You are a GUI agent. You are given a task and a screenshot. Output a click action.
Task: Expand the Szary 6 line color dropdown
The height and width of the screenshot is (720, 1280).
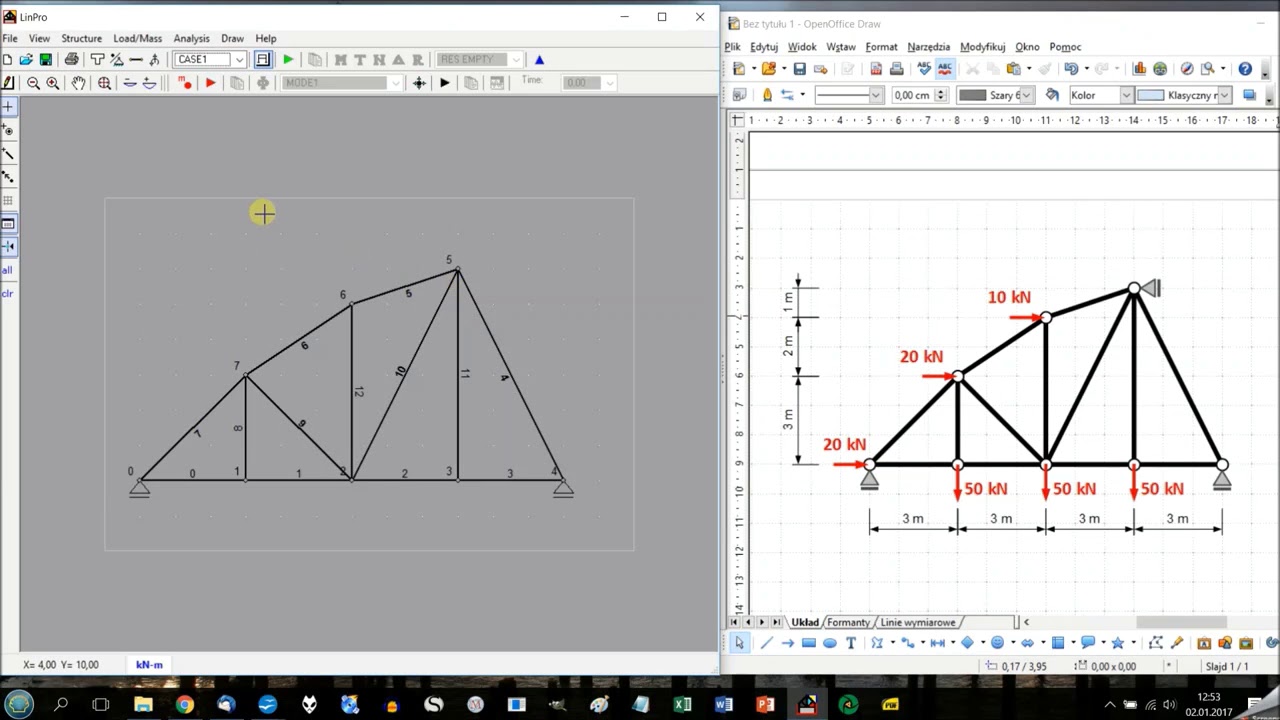point(1028,95)
